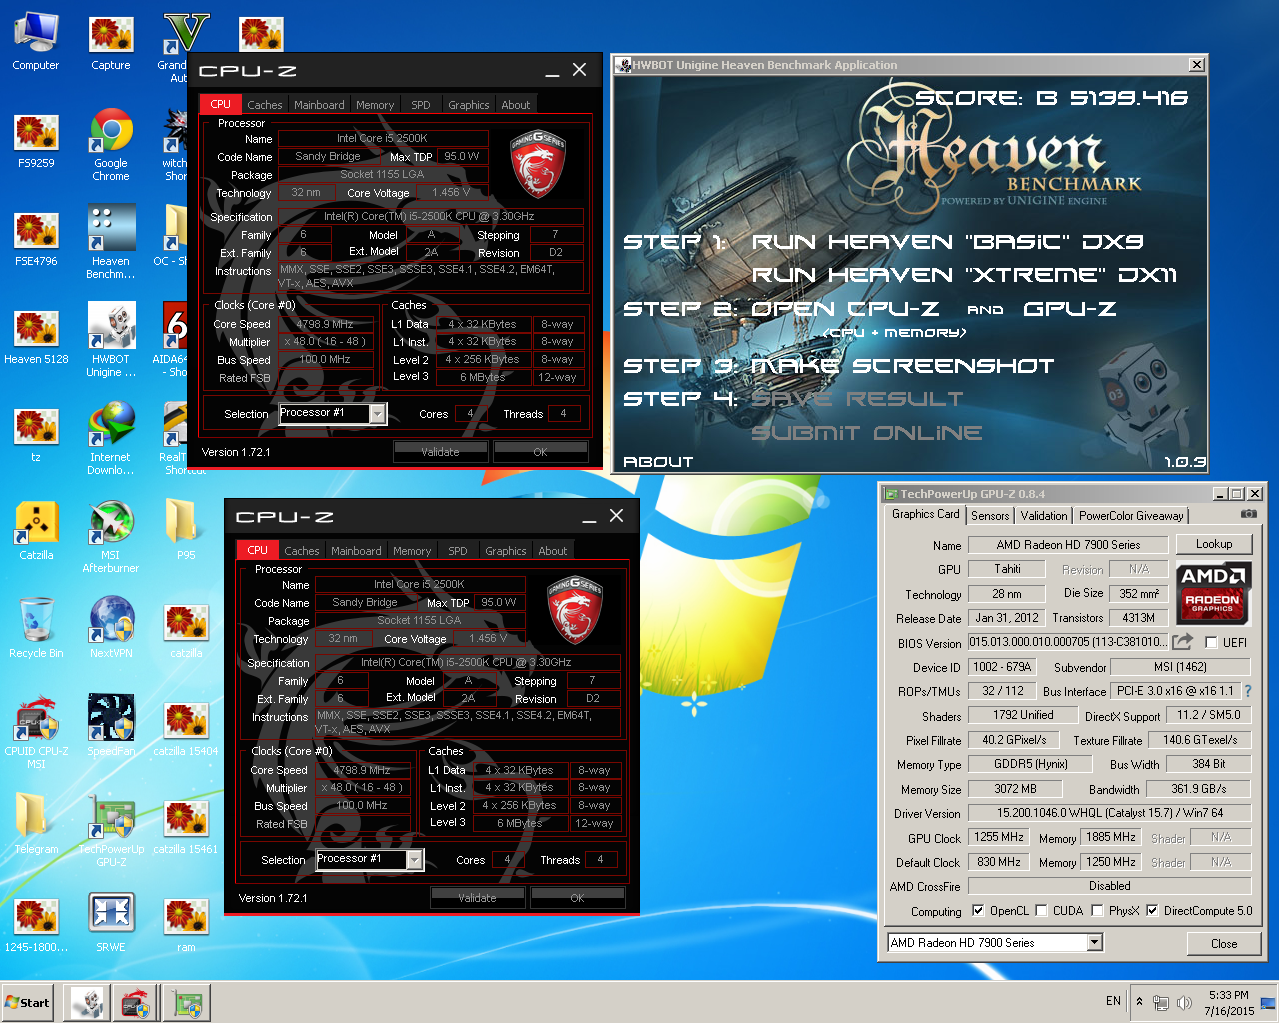Screen dimensions: 1279x1023
Task: Click SUBMIT ONLINE in Heaven benchmark window
Action: click(867, 433)
